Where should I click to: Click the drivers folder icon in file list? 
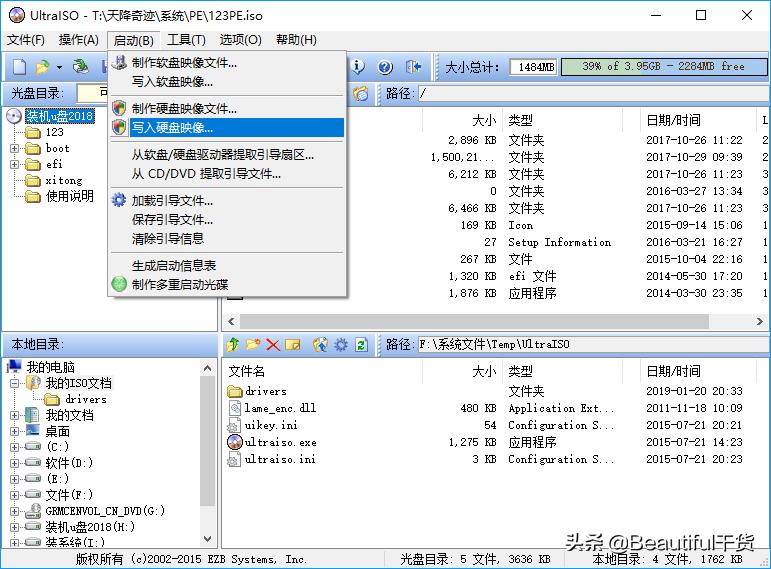[235, 391]
